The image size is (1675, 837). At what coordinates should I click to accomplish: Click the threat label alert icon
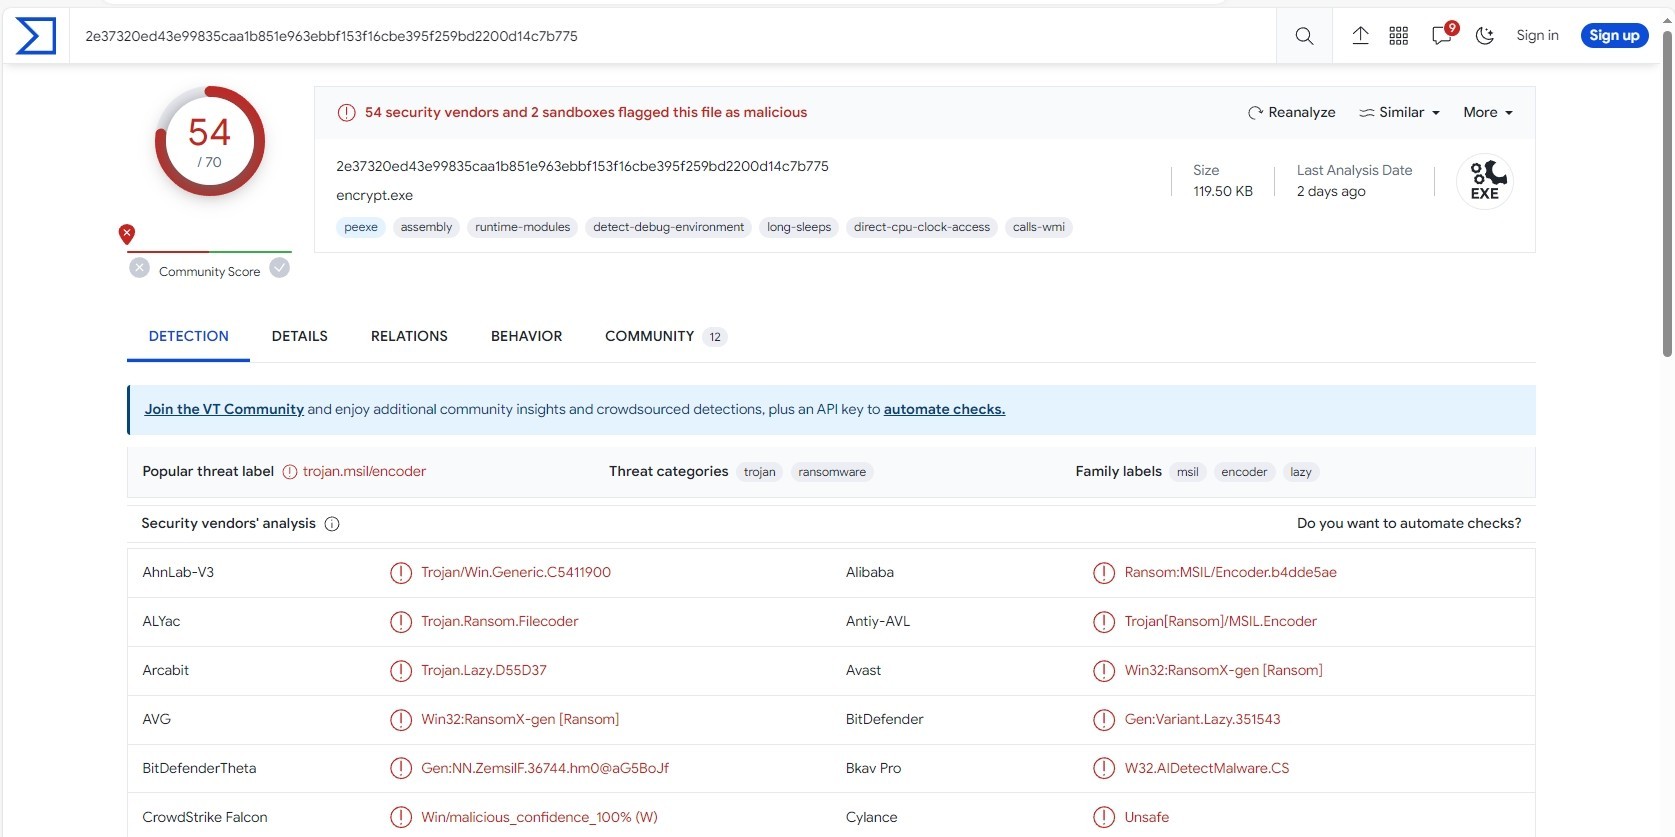point(290,472)
